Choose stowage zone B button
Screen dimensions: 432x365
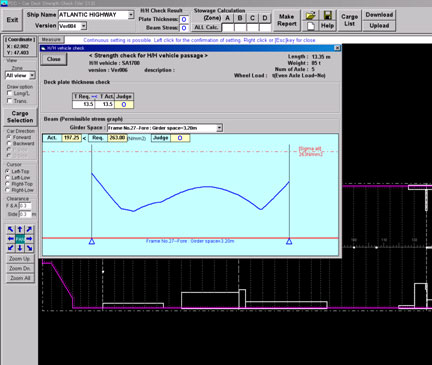click(240, 18)
